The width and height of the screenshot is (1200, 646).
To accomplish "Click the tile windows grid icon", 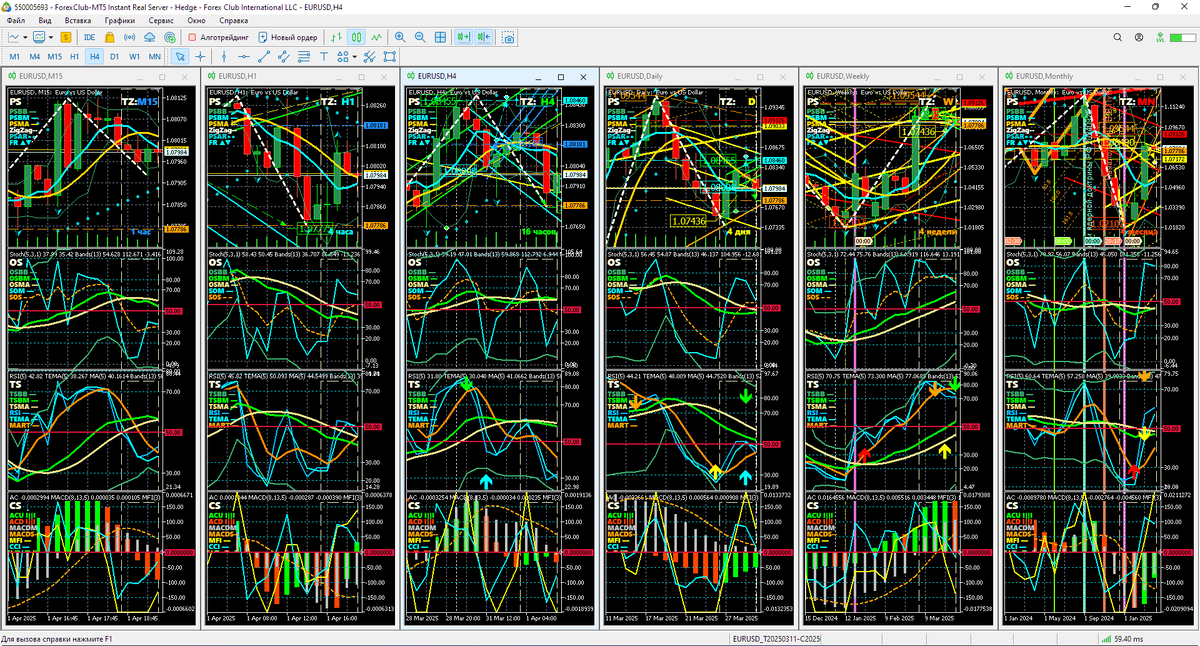I will click(440, 37).
